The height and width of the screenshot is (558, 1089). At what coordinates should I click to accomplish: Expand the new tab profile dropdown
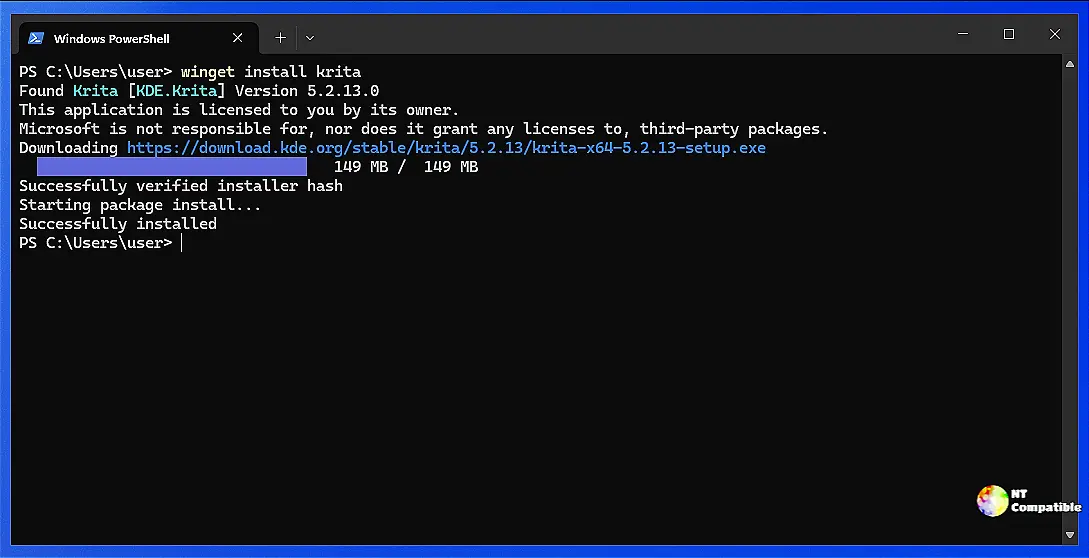click(310, 38)
